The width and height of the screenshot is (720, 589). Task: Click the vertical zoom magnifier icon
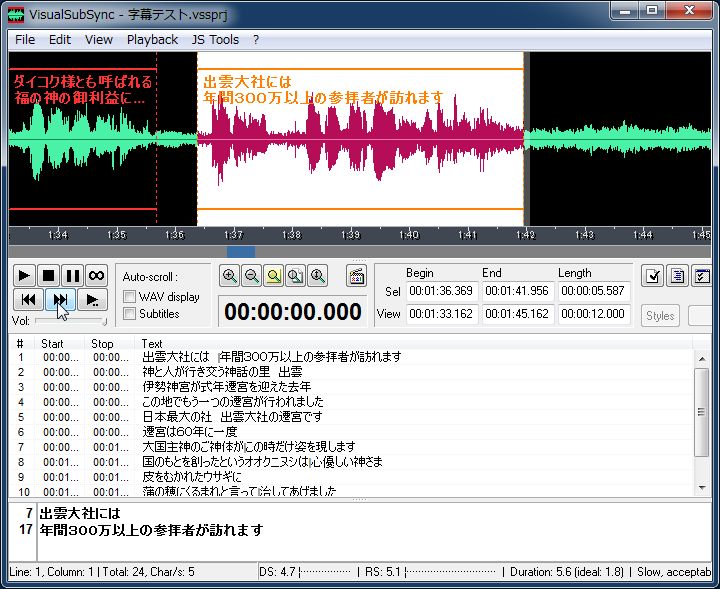[x=317, y=276]
